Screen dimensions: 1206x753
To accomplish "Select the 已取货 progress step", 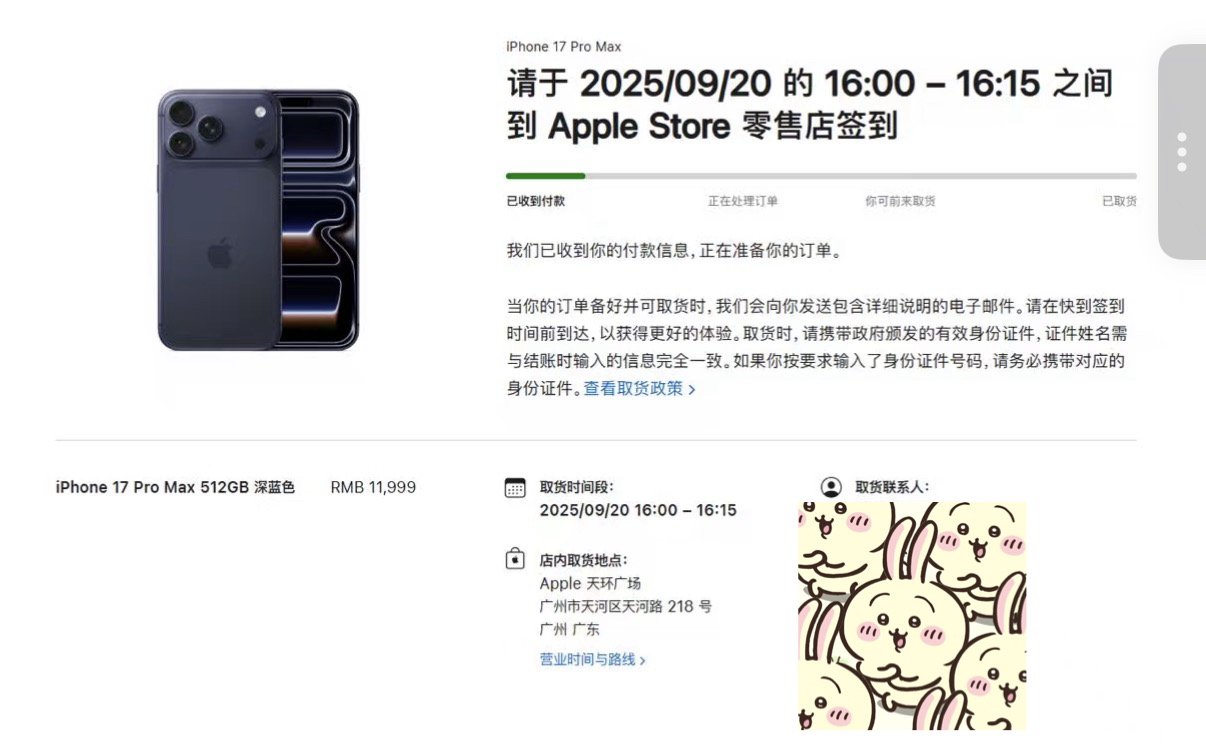I will tap(1119, 201).
